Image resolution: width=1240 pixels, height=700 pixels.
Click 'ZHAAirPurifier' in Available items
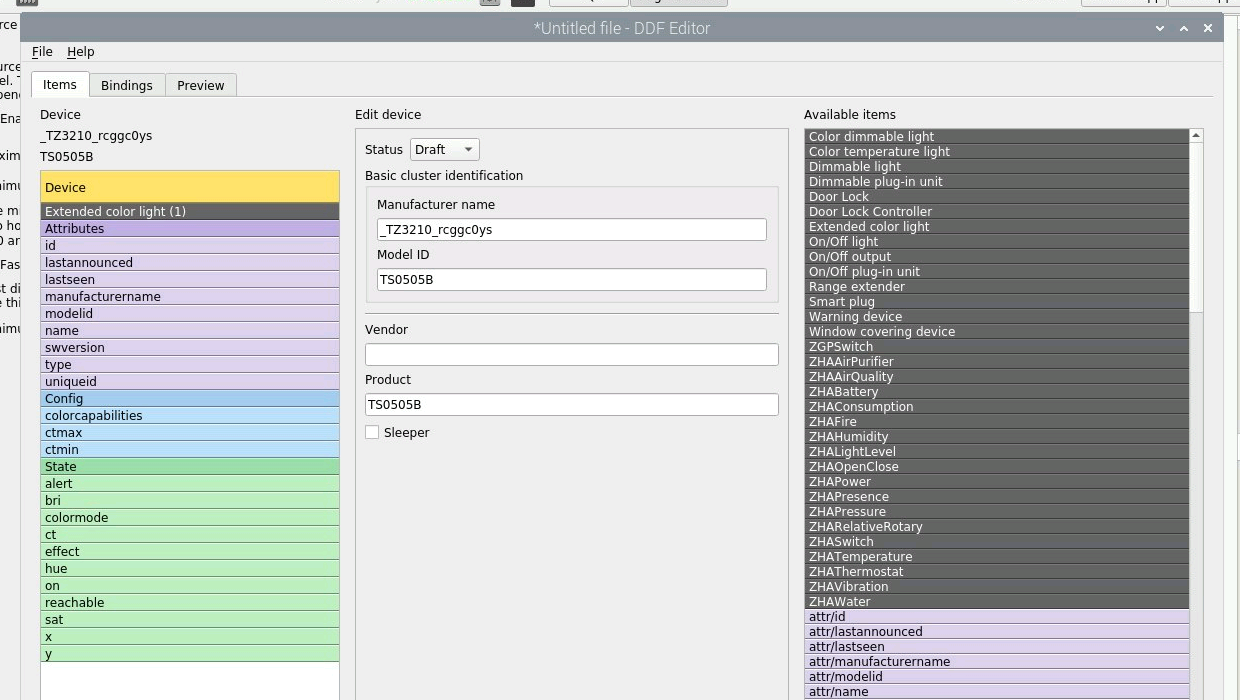(x=997, y=362)
